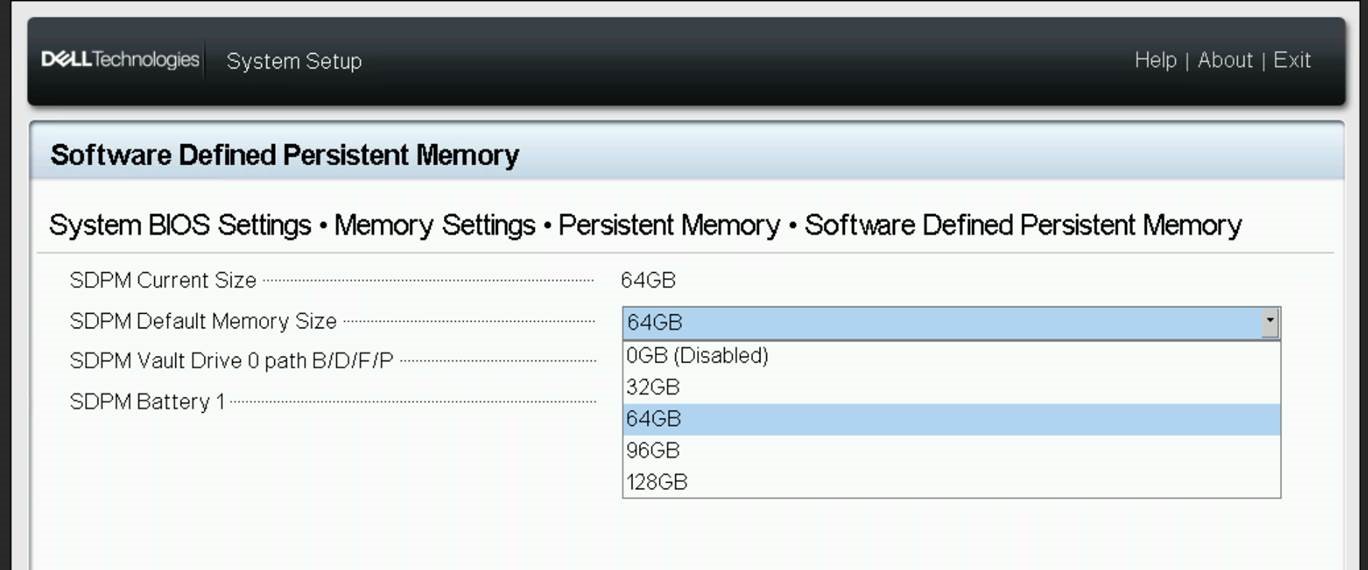1368x570 pixels.
Task: Click SDPM Vault Drive 0 path row
Action: [x=232, y=361]
